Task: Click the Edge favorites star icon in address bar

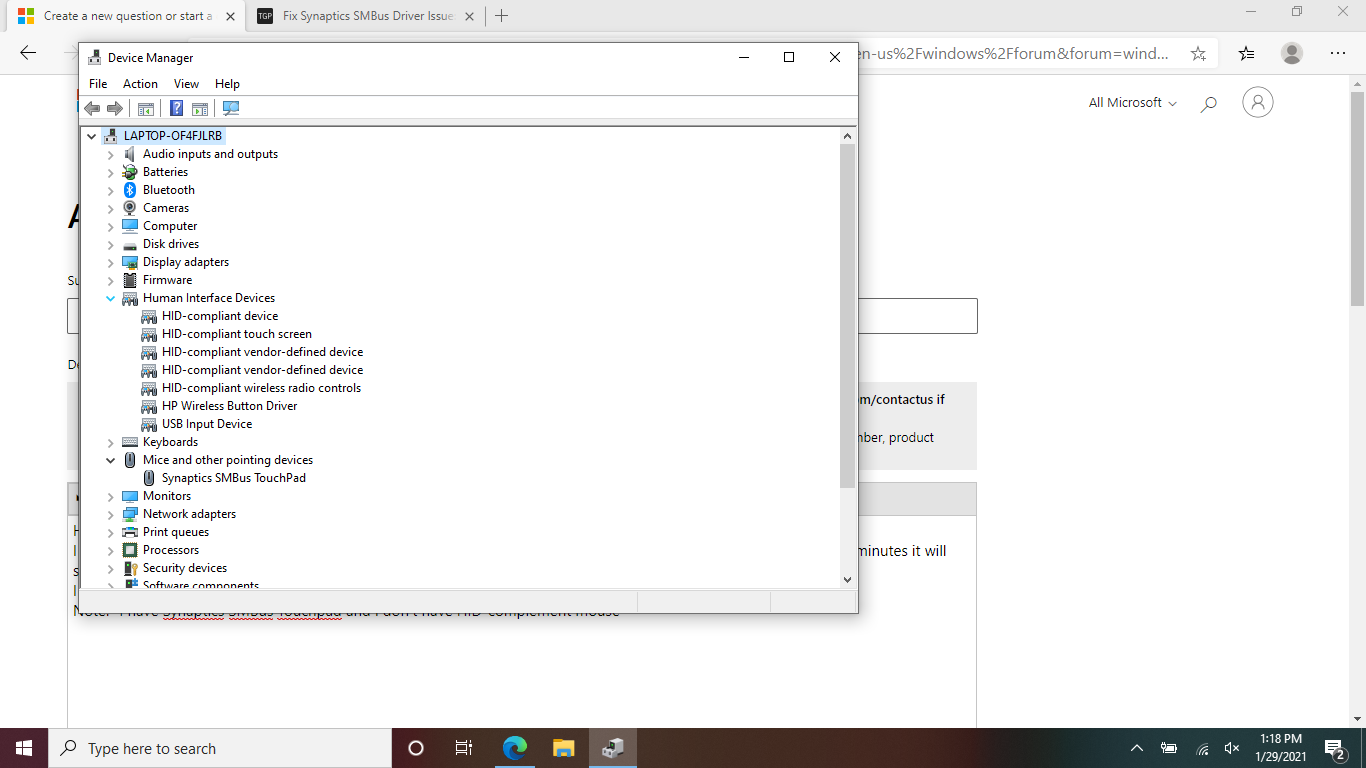Action: click(x=1198, y=54)
